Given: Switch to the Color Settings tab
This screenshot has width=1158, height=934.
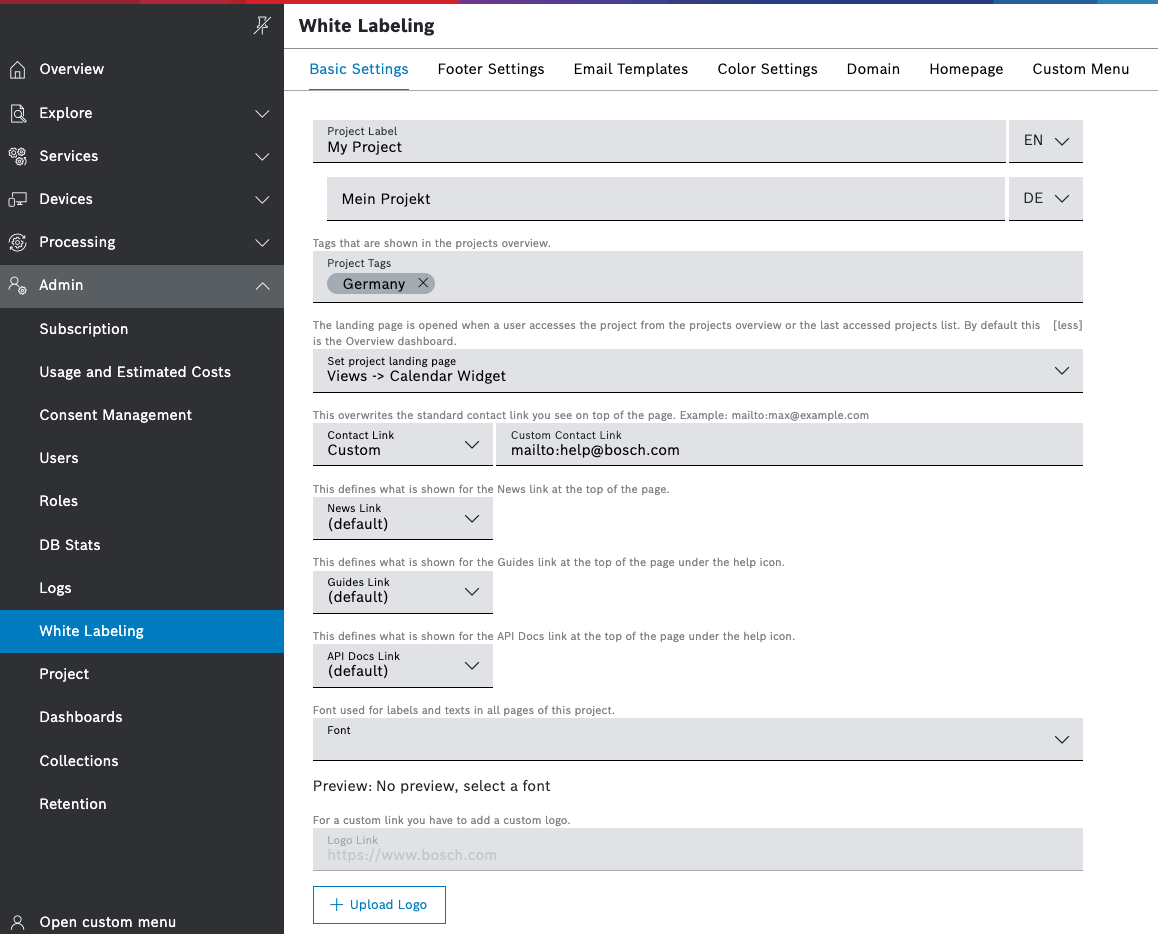Looking at the screenshot, I should 767,69.
